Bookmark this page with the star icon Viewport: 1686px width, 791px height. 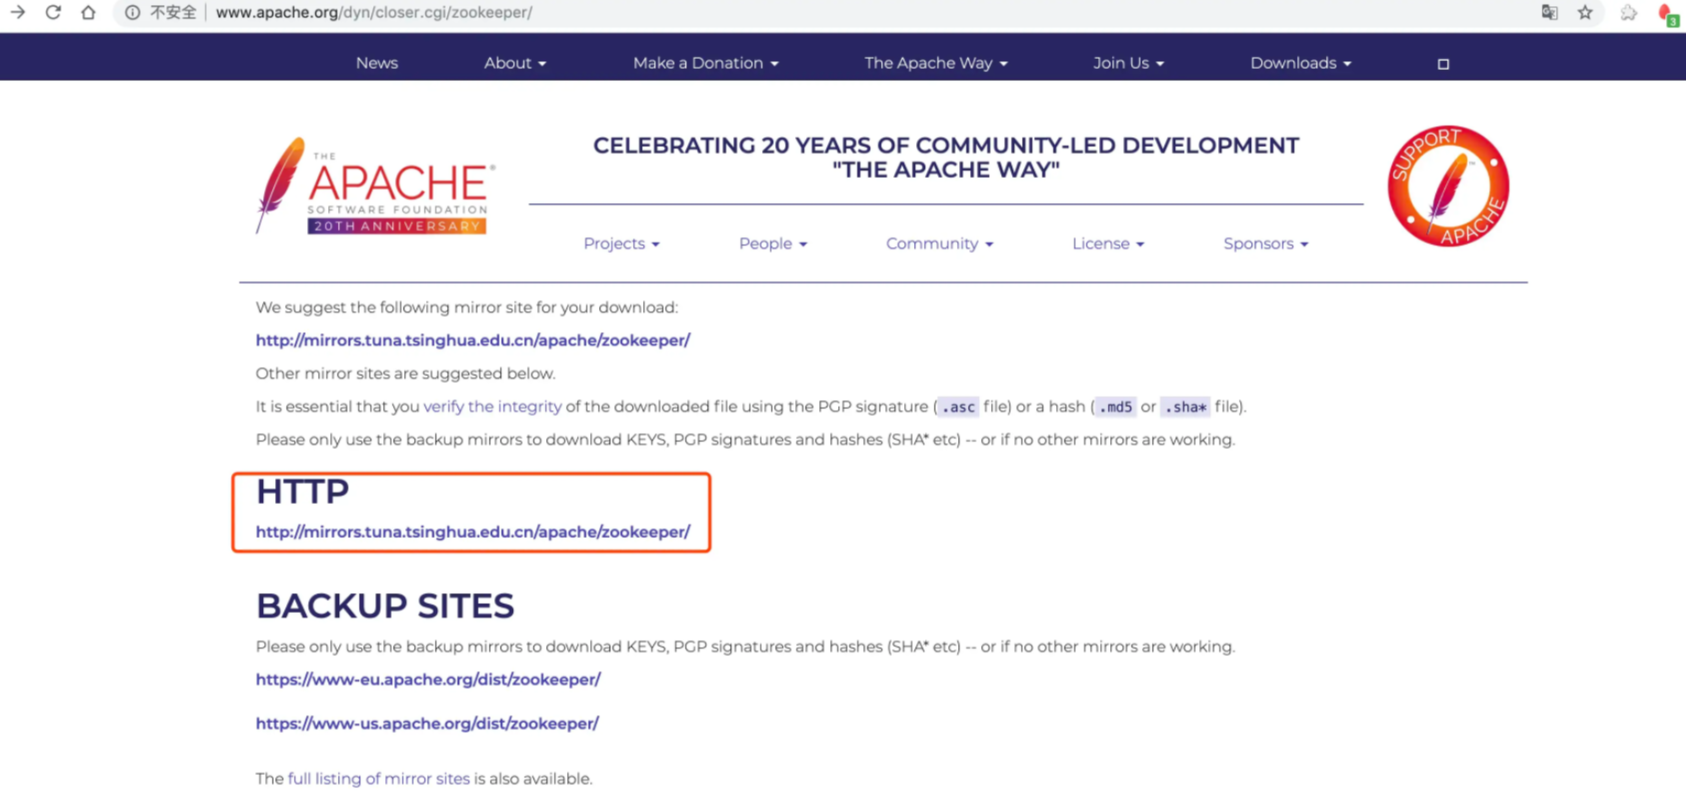click(x=1585, y=12)
